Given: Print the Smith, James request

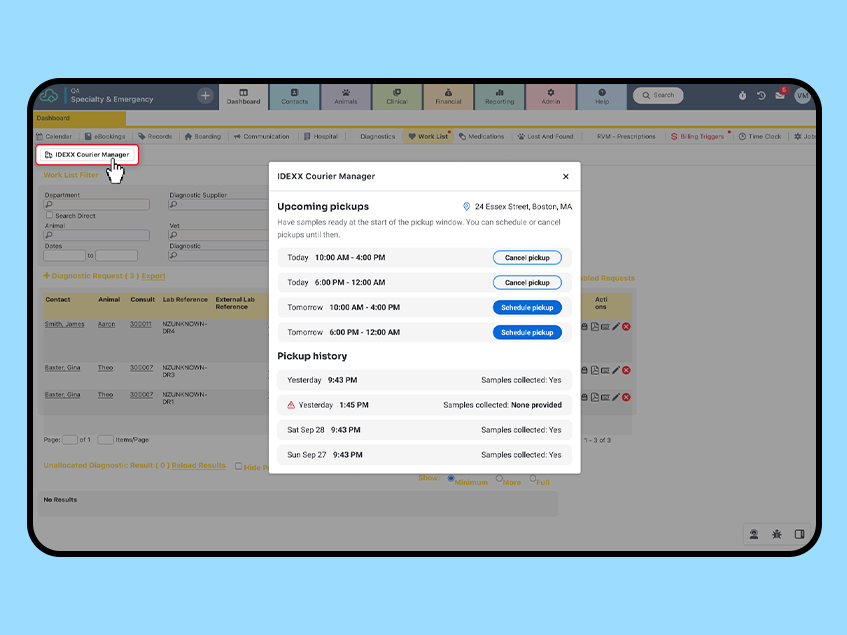Looking at the screenshot, I should (584, 327).
